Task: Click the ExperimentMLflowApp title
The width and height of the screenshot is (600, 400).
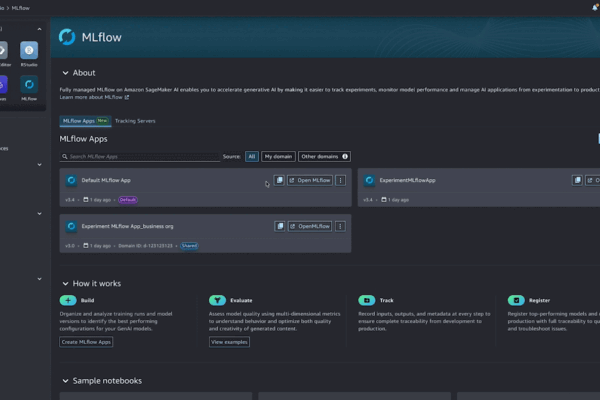Action: pos(408,180)
